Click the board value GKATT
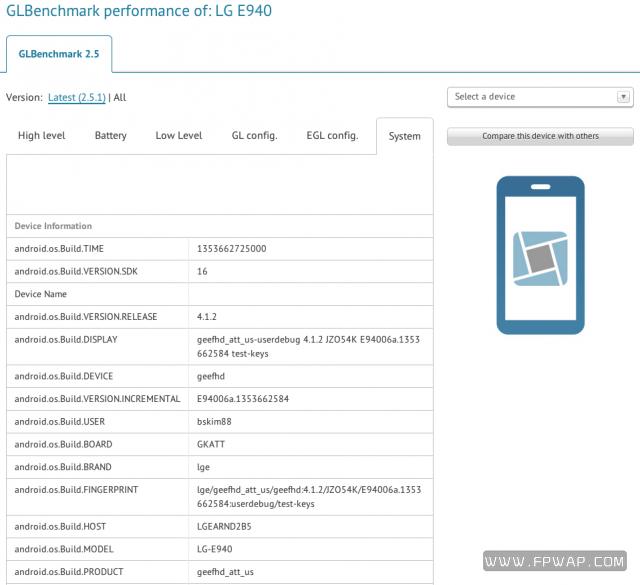 tap(211, 445)
